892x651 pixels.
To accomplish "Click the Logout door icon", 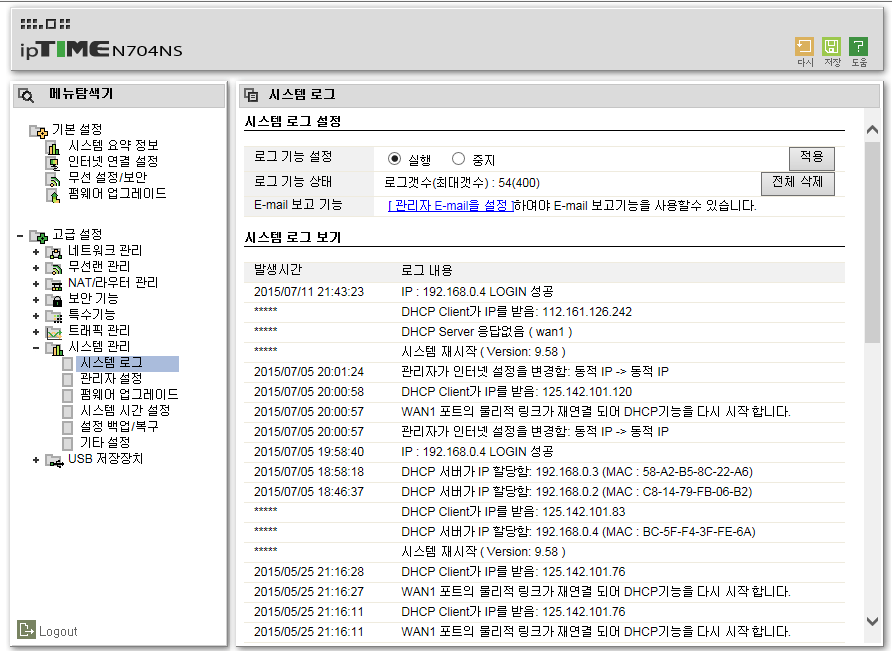I will pyautogui.click(x=26, y=629).
